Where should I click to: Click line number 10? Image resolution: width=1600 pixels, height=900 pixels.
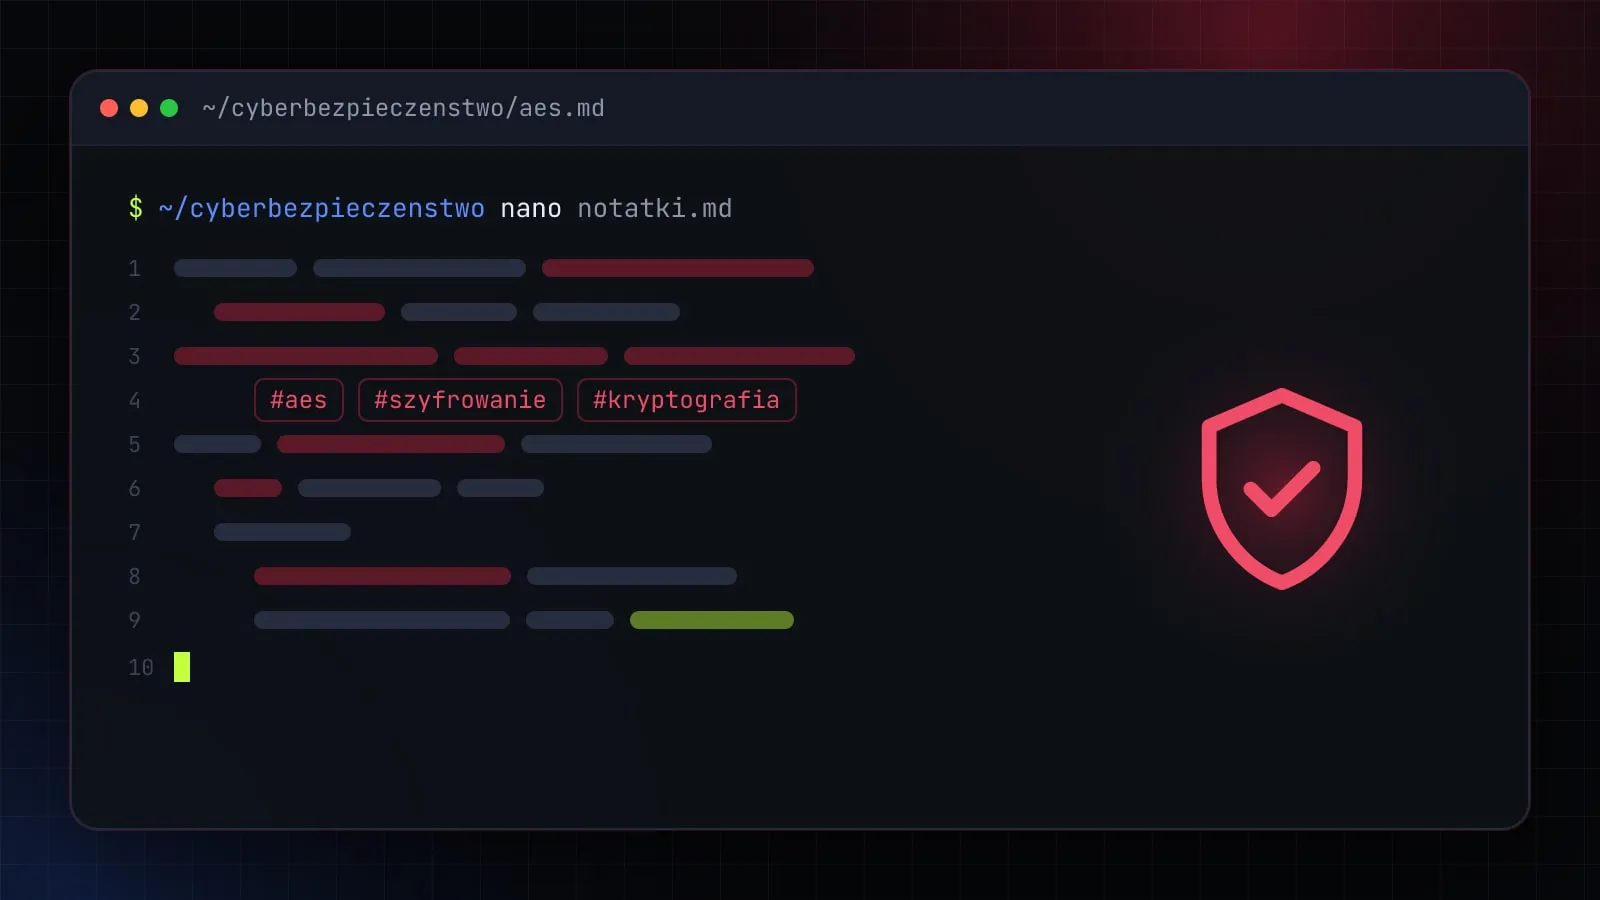click(141, 667)
